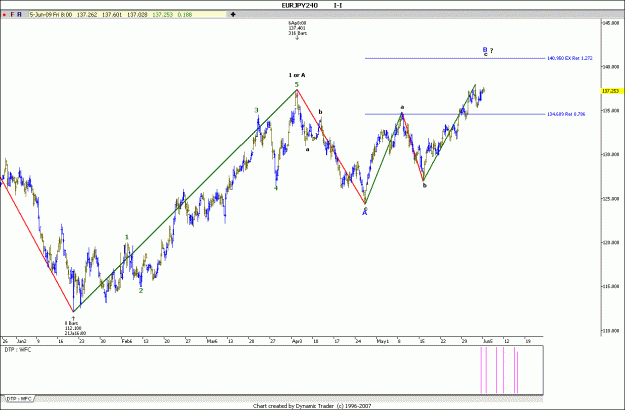
Task: Click the dark red F icon
Action: pos(12,15)
